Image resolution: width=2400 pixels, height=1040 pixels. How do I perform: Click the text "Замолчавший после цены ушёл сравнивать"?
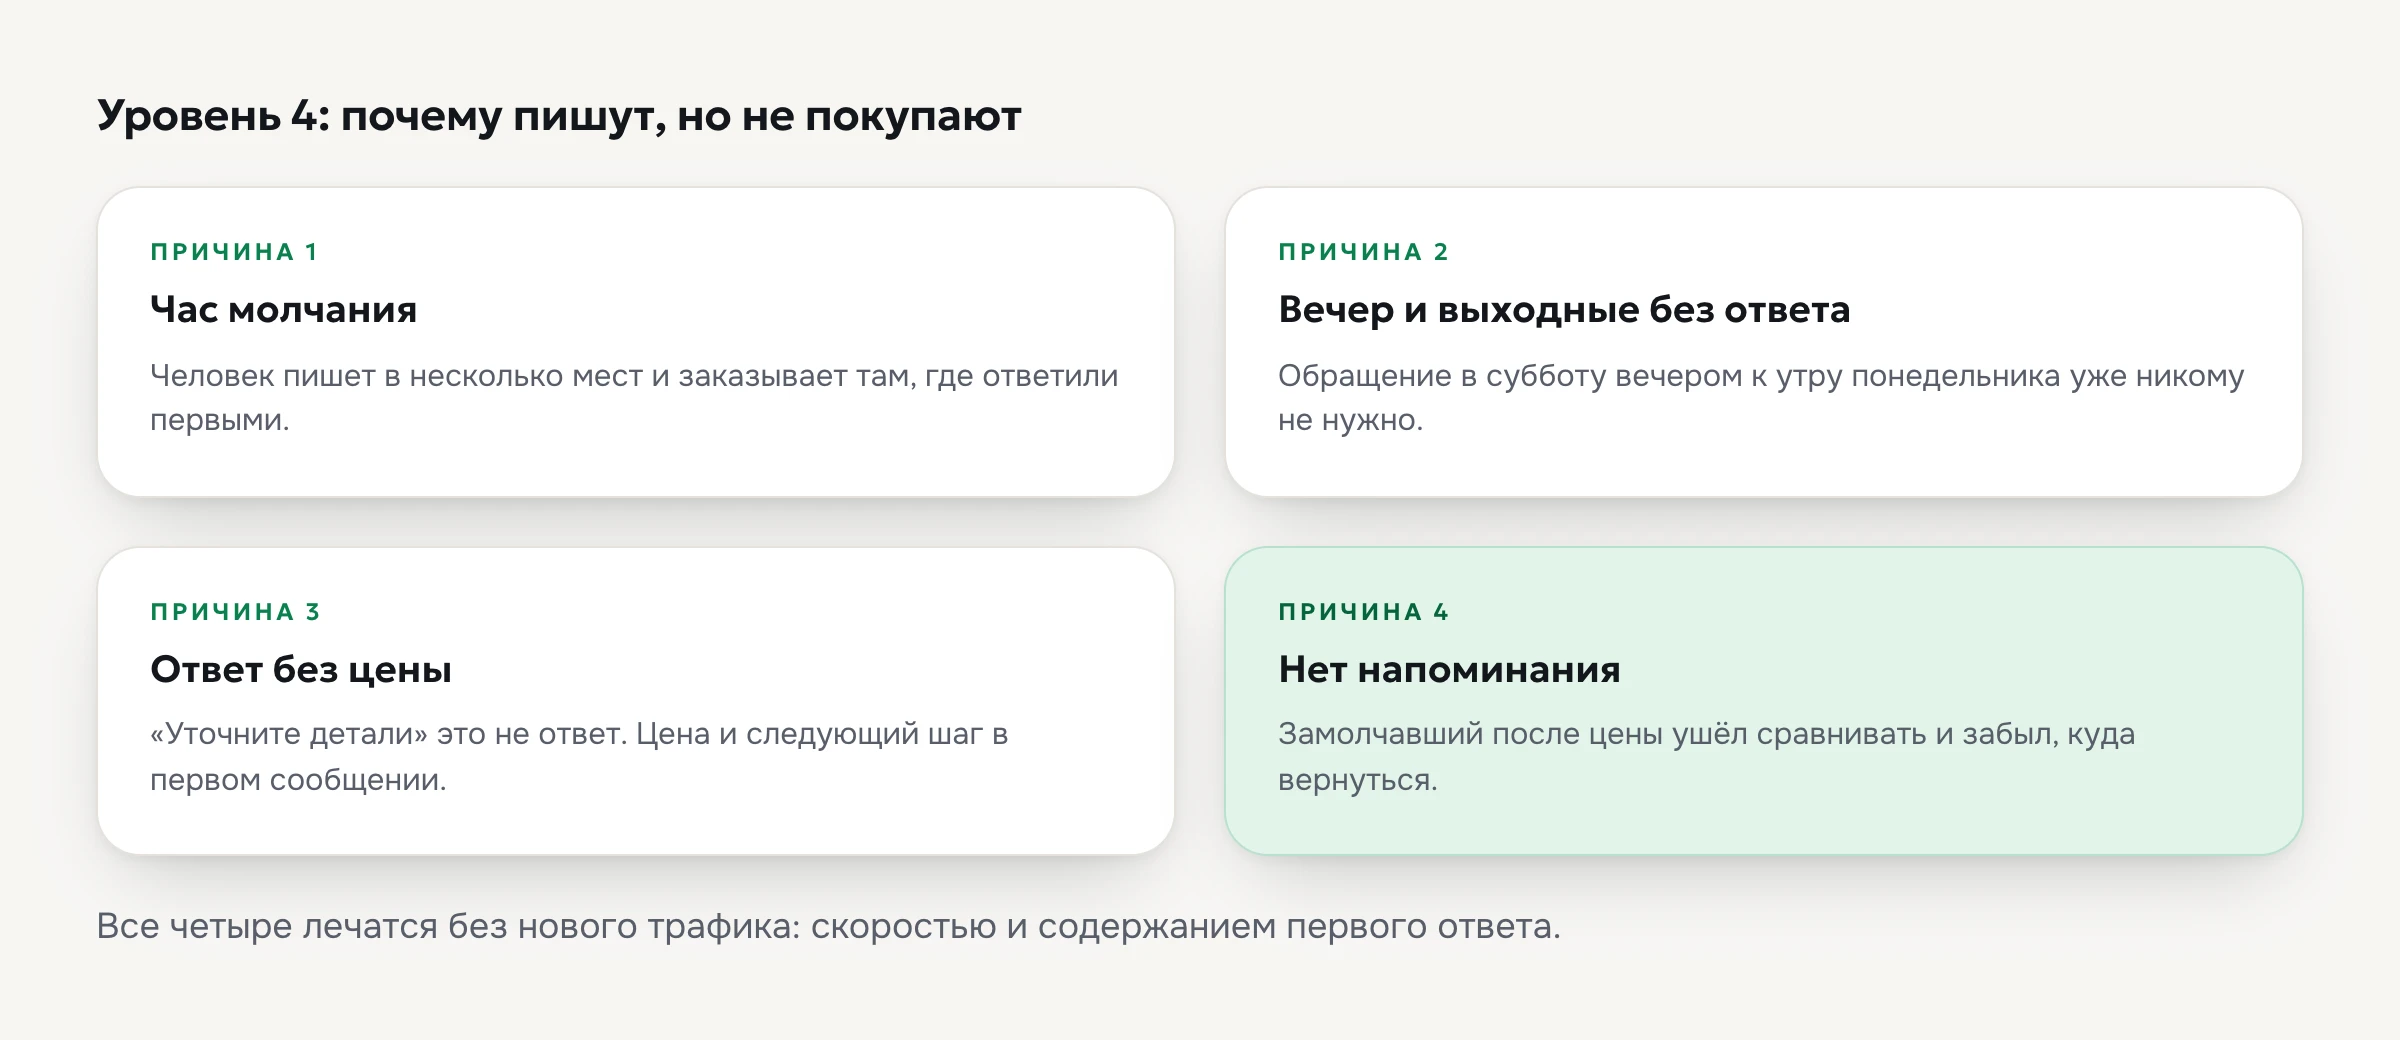1601,734
